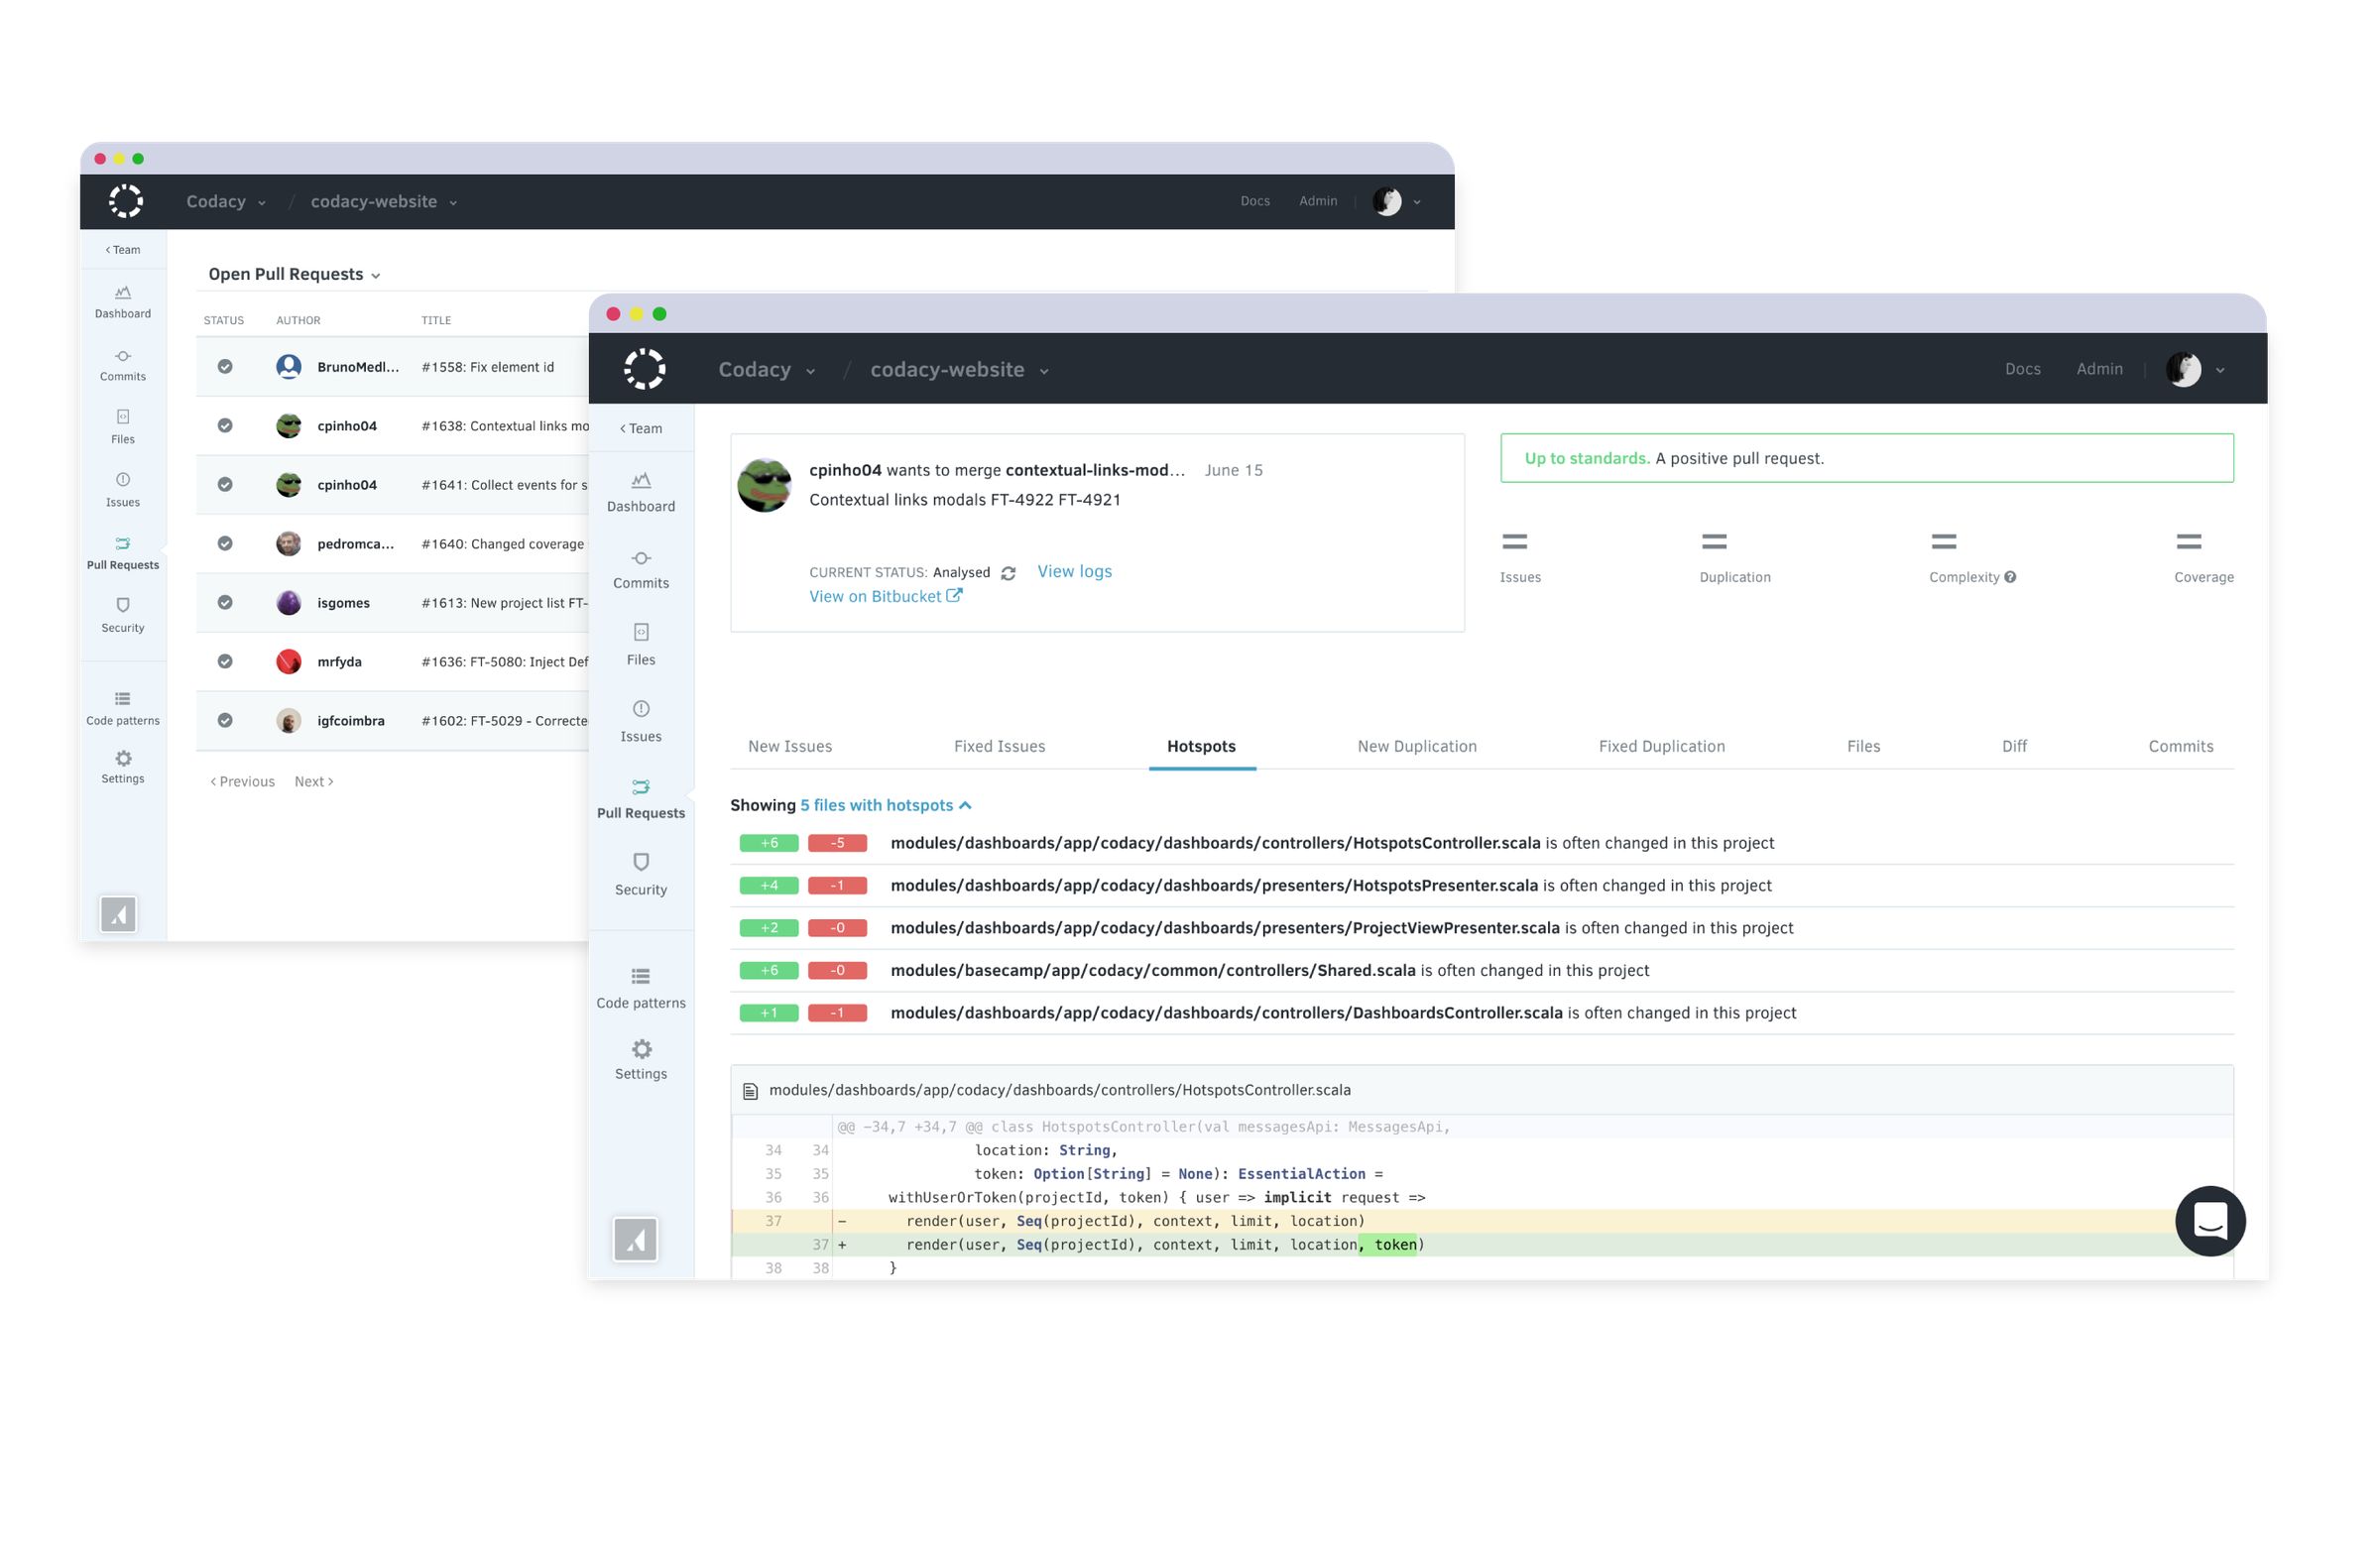Open the chat support bubble
Viewport: 2380px width, 1551px height.
click(x=2210, y=1221)
